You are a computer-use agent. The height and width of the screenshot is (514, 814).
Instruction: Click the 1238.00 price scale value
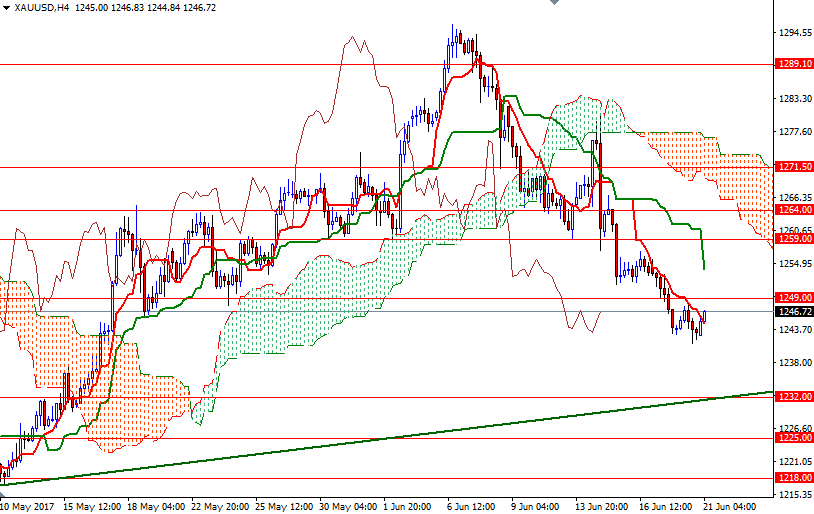pos(794,363)
